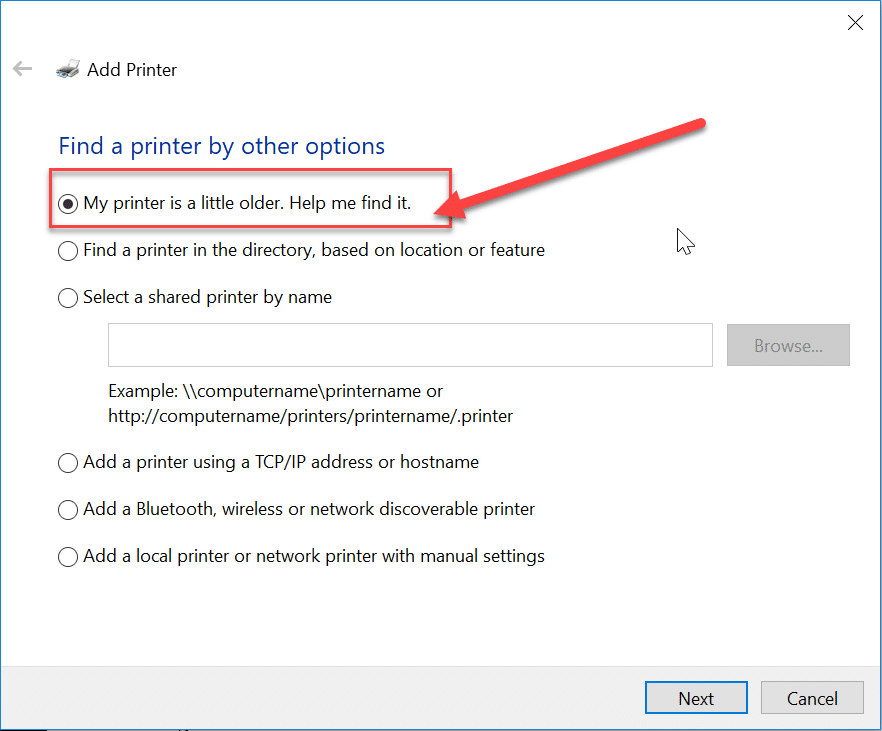Click the mouse pointer graphic in the dialog
This screenshot has height=731, width=882.
pos(685,242)
